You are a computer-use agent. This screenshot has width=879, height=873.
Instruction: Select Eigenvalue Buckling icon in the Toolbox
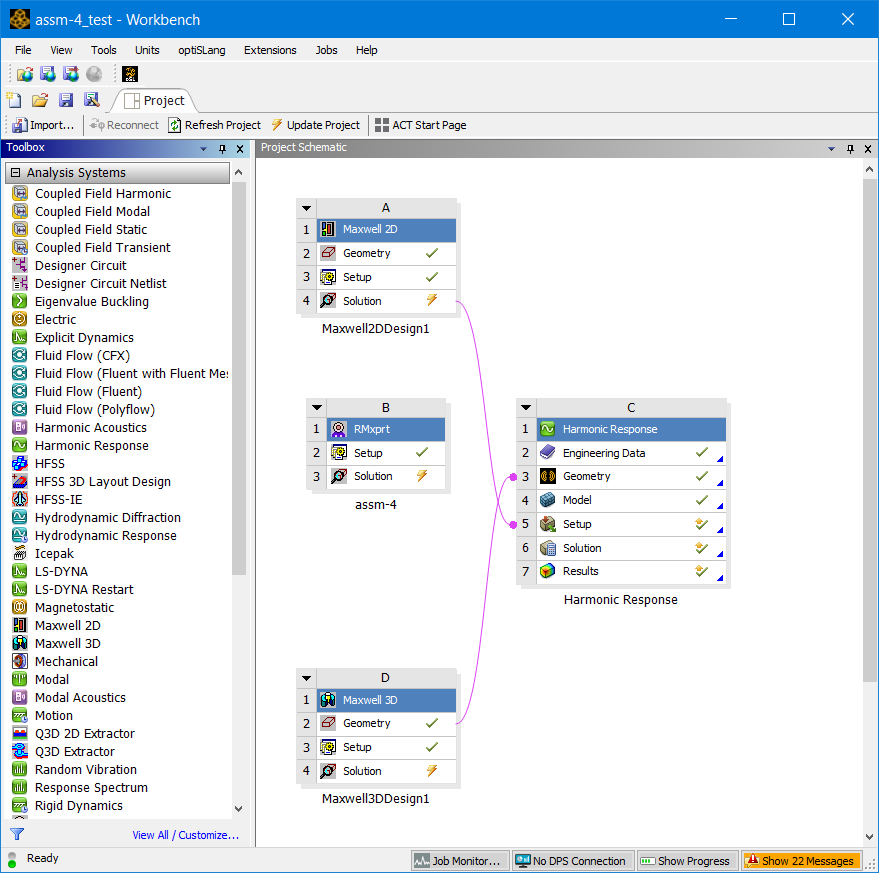click(x=20, y=301)
